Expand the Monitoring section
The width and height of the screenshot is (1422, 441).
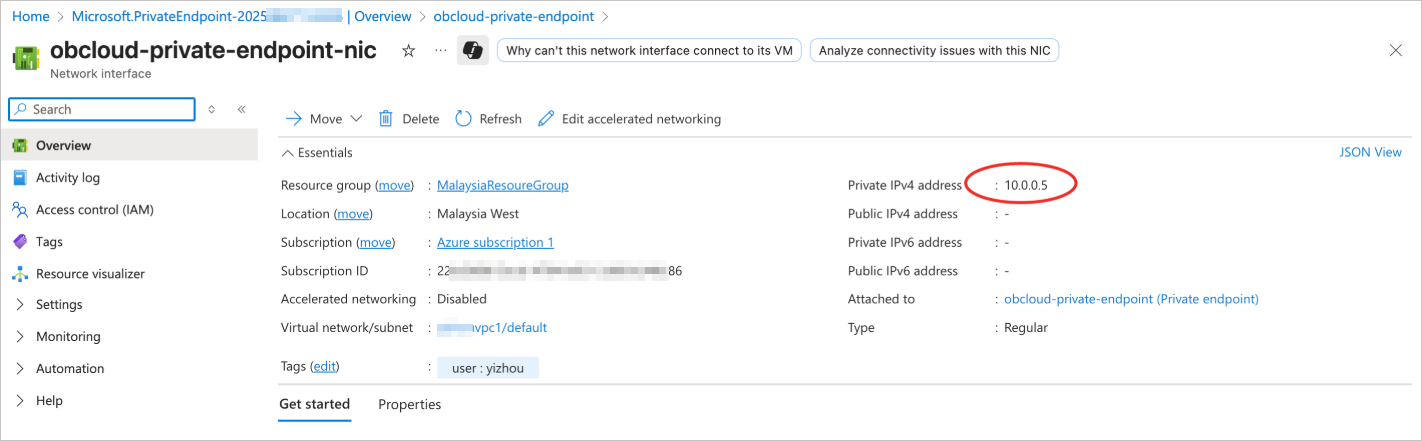pos(68,337)
